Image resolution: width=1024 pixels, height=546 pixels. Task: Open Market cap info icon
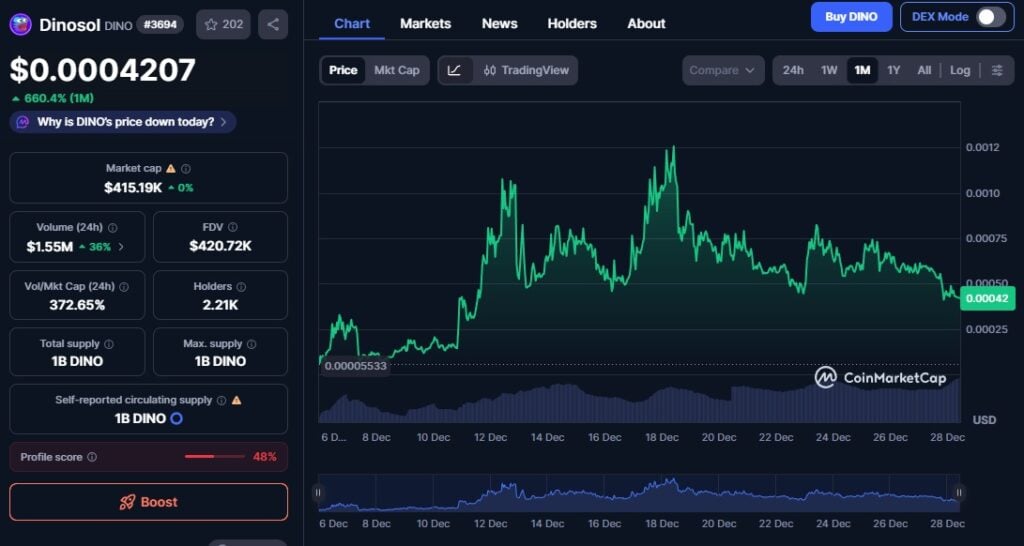pos(185,169)
